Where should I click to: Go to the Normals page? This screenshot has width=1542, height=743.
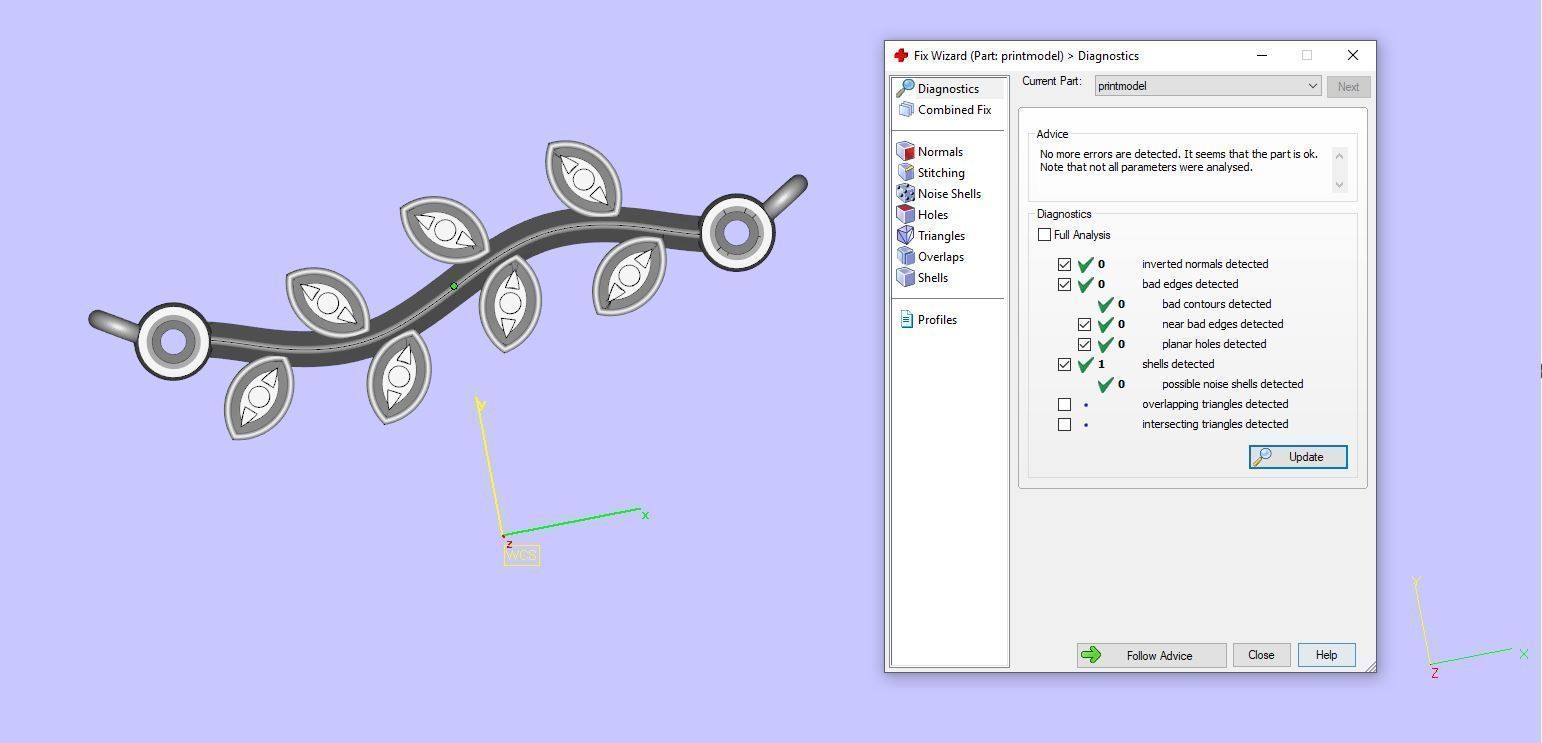[x=940, y=151]
